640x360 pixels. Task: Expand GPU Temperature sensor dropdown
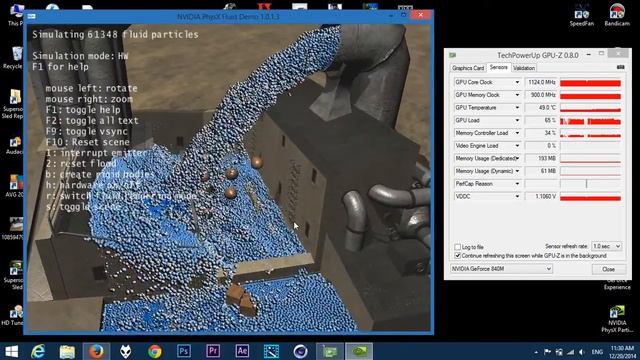pos(517,107)
